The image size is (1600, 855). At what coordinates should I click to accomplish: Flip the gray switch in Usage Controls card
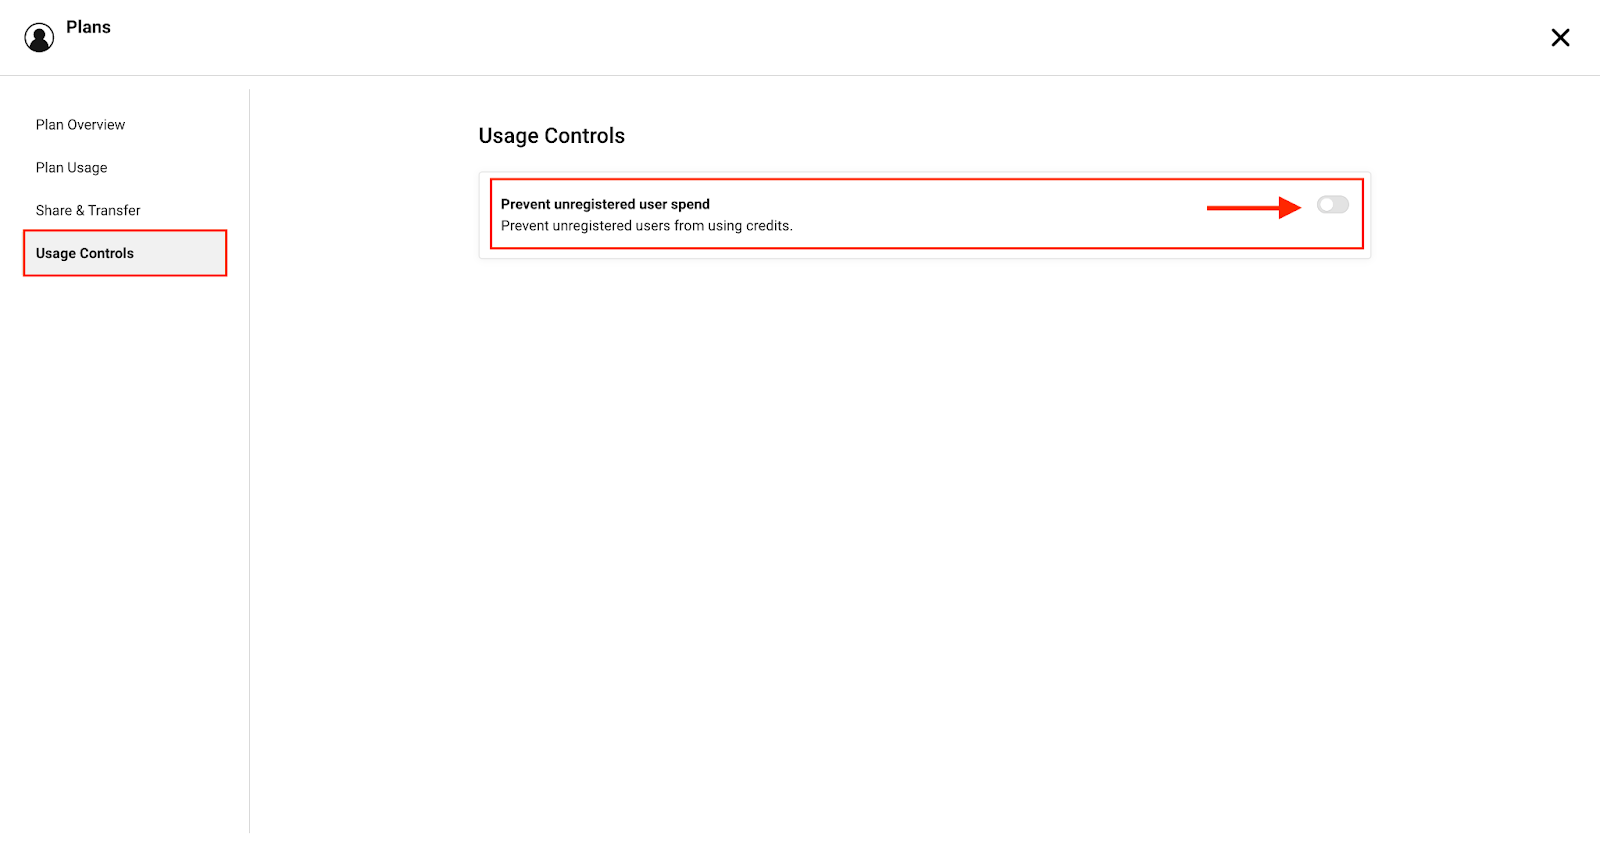1332,205
